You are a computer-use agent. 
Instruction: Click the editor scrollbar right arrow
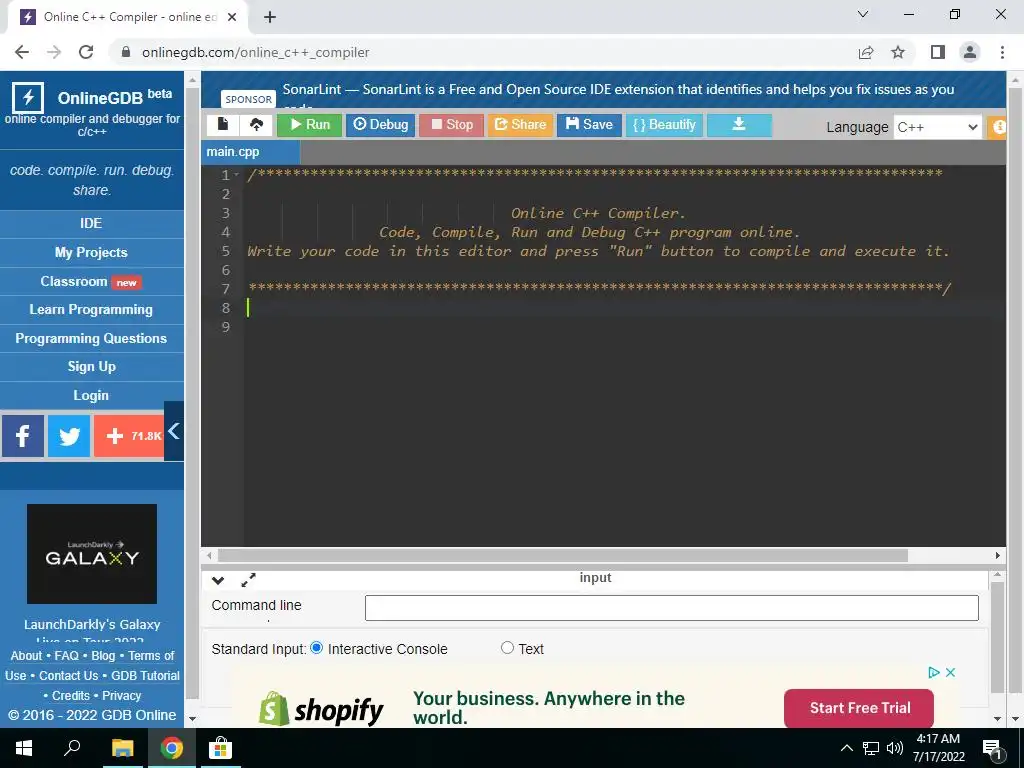tap(998, 556)
